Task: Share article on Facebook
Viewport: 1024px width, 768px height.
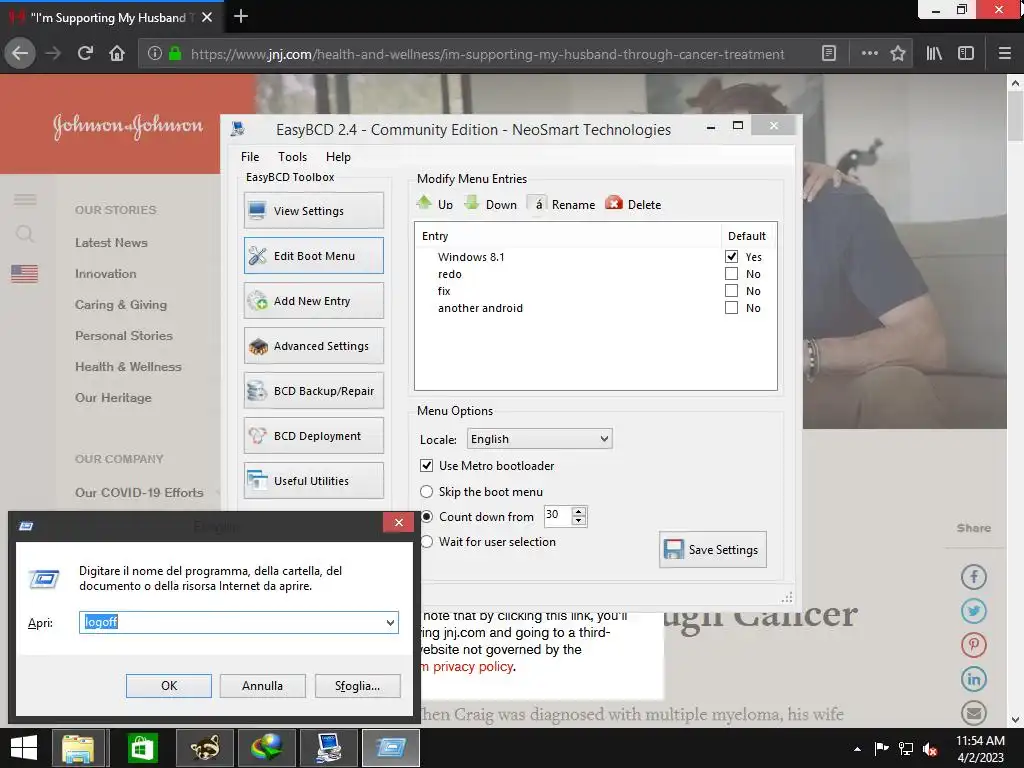Action: coord(974,577)
